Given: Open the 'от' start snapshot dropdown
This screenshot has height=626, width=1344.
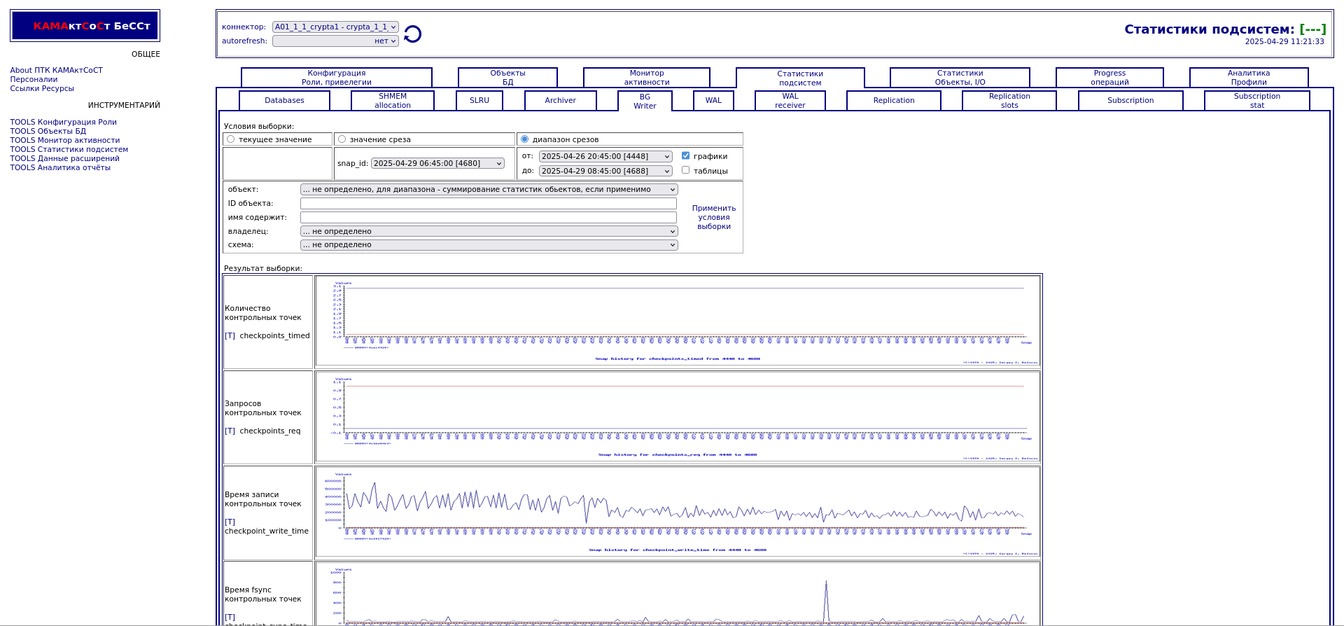Looking at the screenshot, I should point(605,156).
